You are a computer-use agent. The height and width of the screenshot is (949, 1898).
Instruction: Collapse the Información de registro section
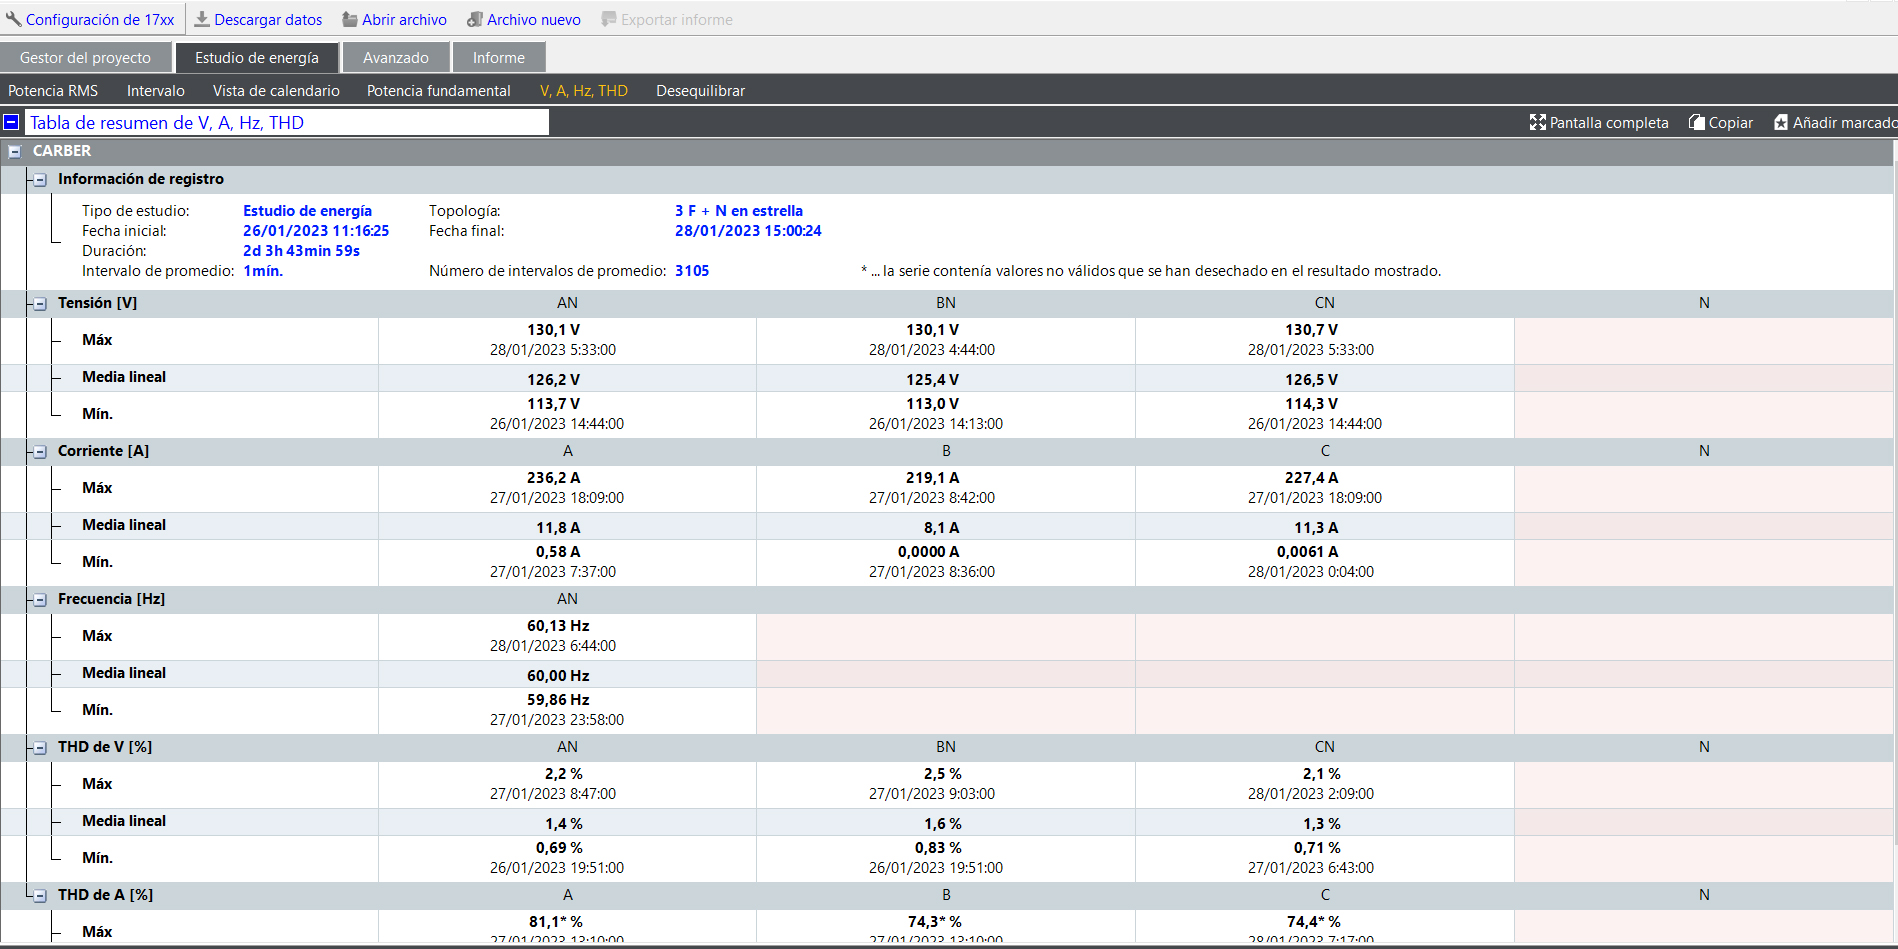[40, 180]
